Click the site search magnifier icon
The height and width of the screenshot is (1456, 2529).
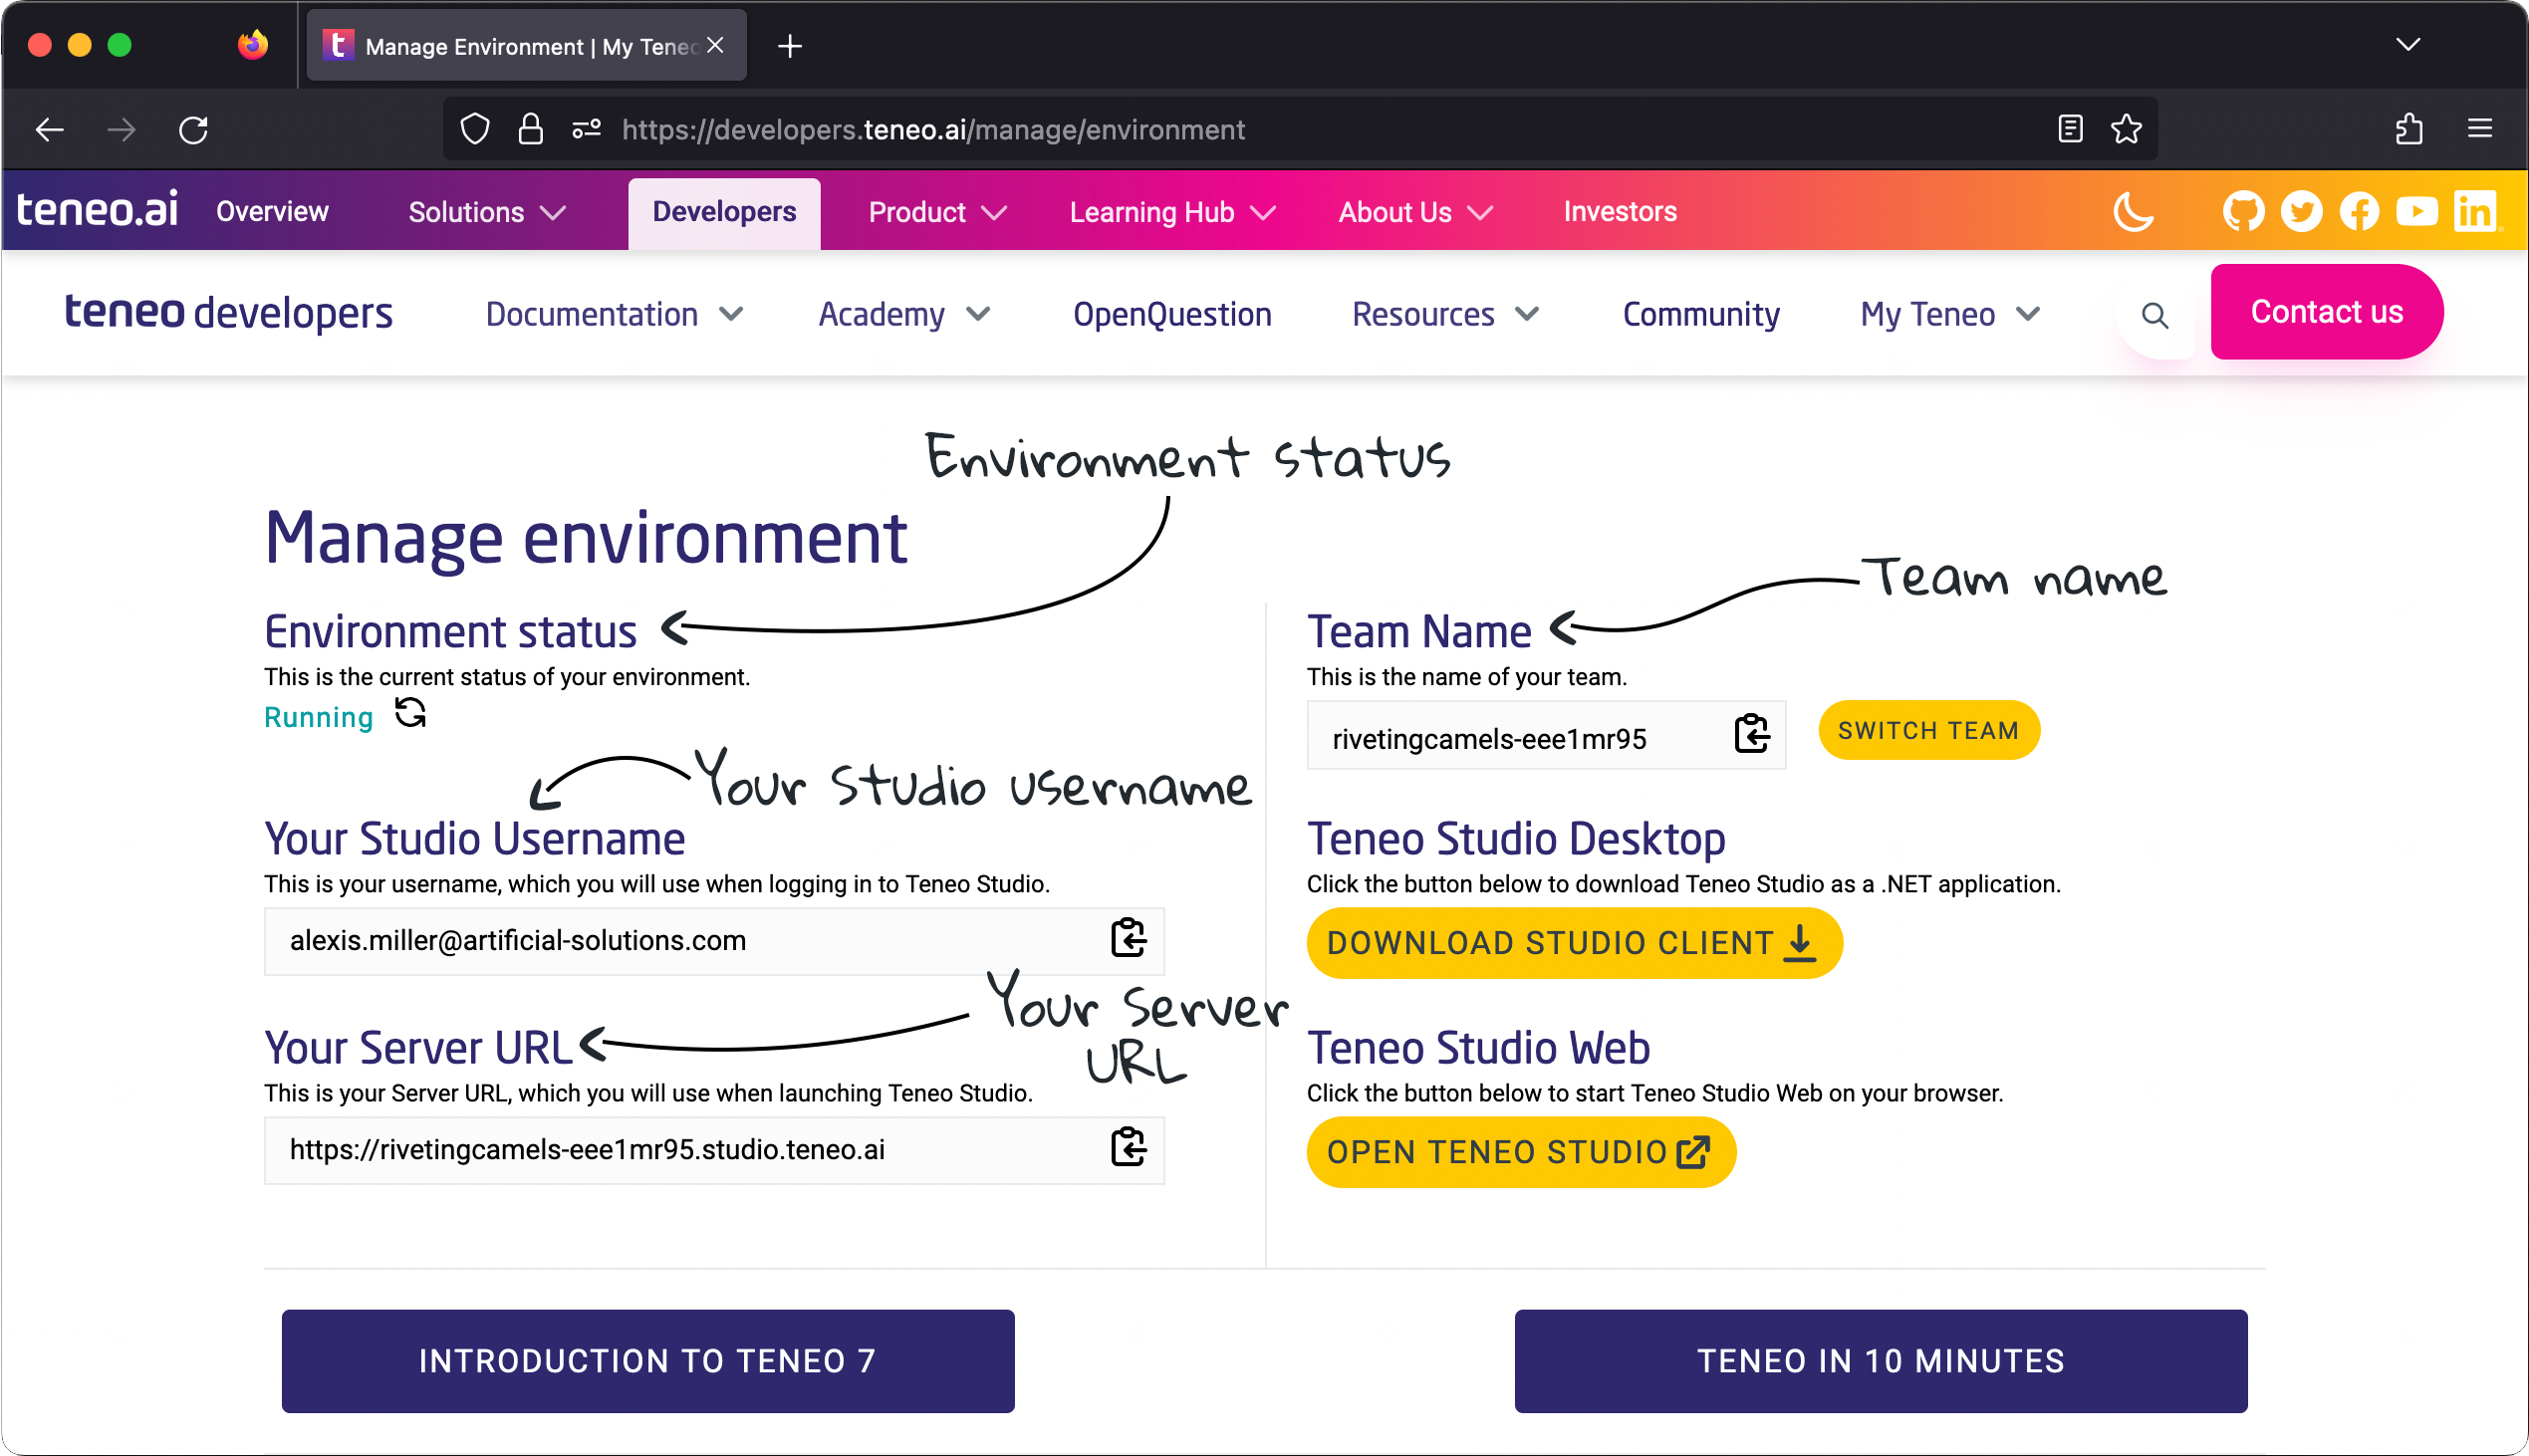[2154, 316]
